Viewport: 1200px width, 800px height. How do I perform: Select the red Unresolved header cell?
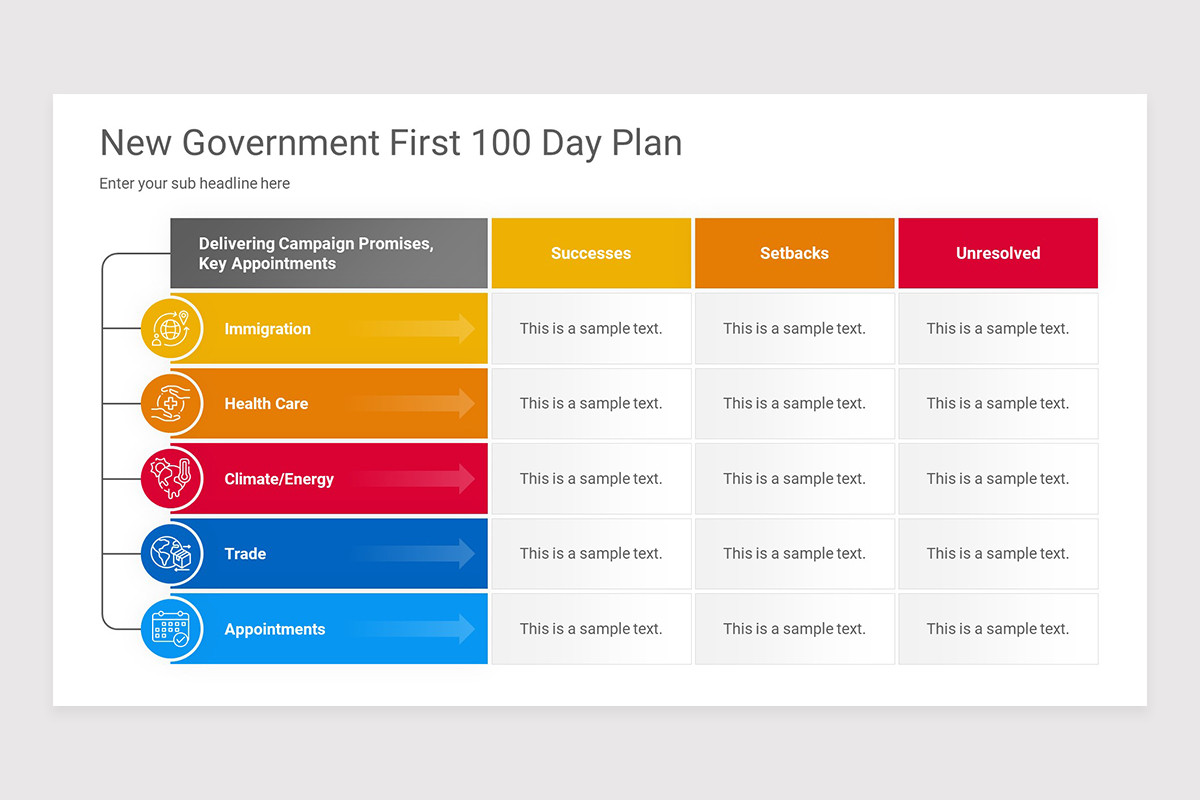pos(998,253)
